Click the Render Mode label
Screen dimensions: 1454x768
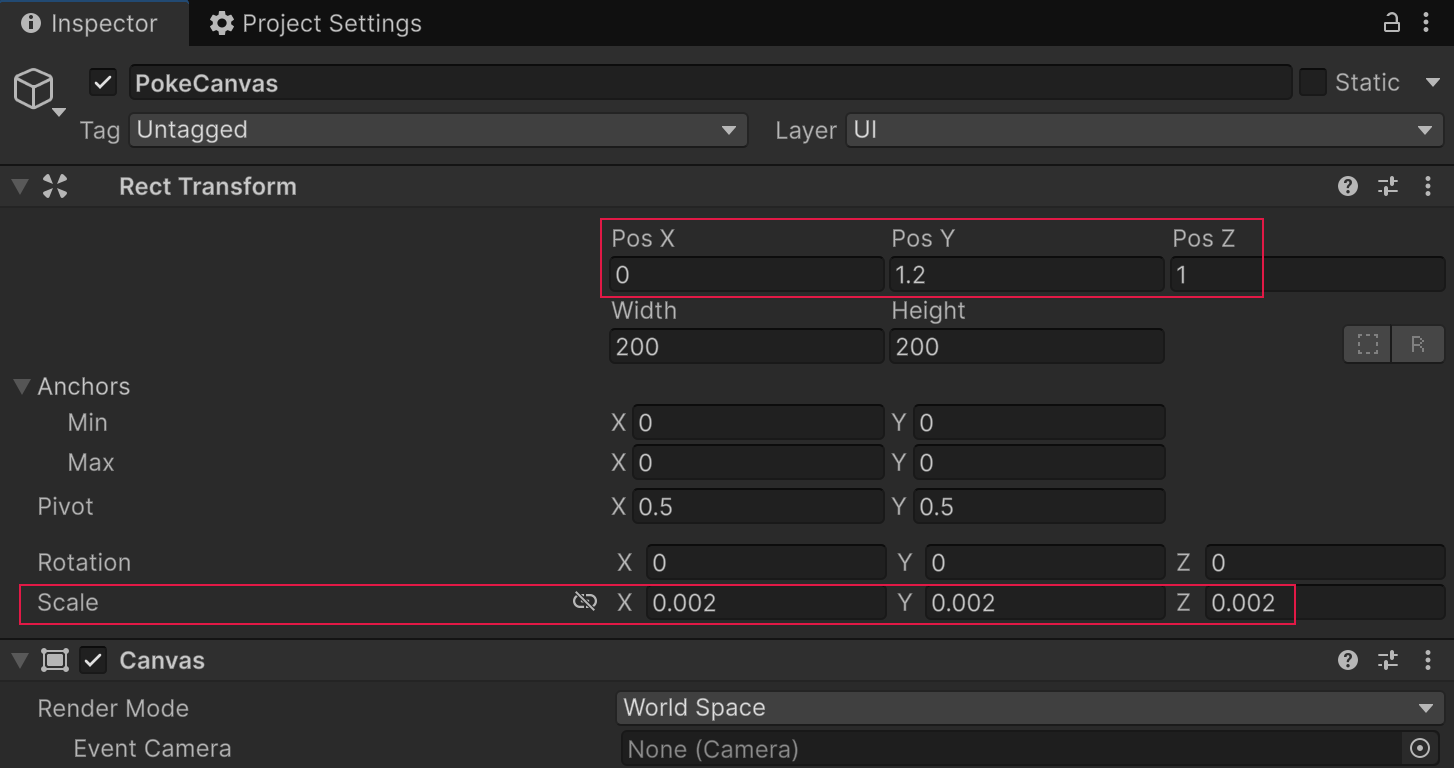113,708
